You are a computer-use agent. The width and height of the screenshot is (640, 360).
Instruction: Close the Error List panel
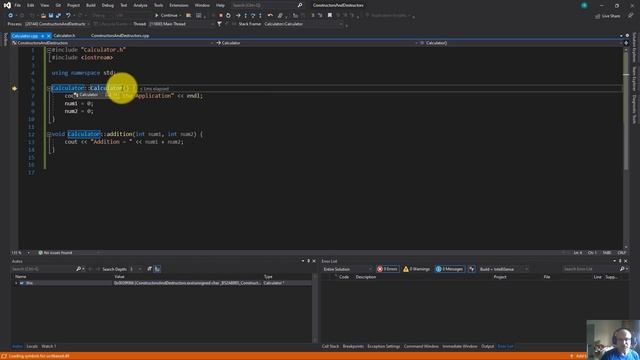pyautogui.click(x=626, y=261)
